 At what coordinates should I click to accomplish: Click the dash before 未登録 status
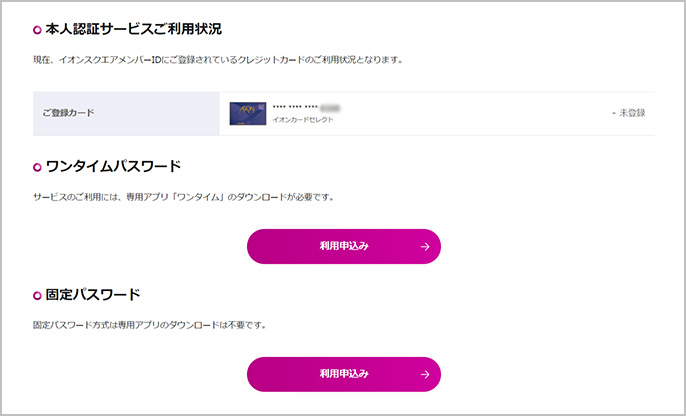click(x=614, y=113)
